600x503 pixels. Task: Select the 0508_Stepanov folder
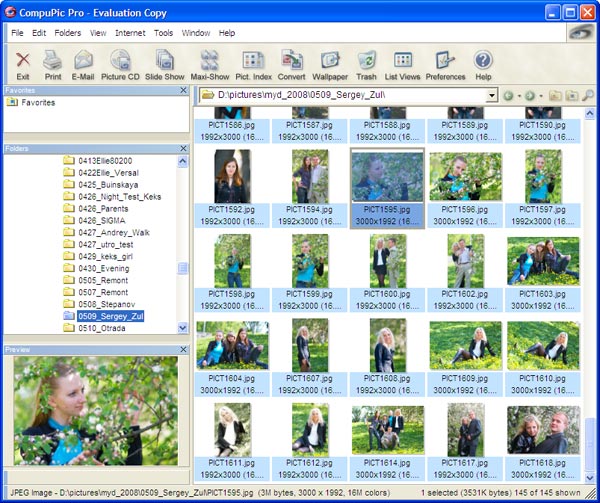click(x=106, y=303)
